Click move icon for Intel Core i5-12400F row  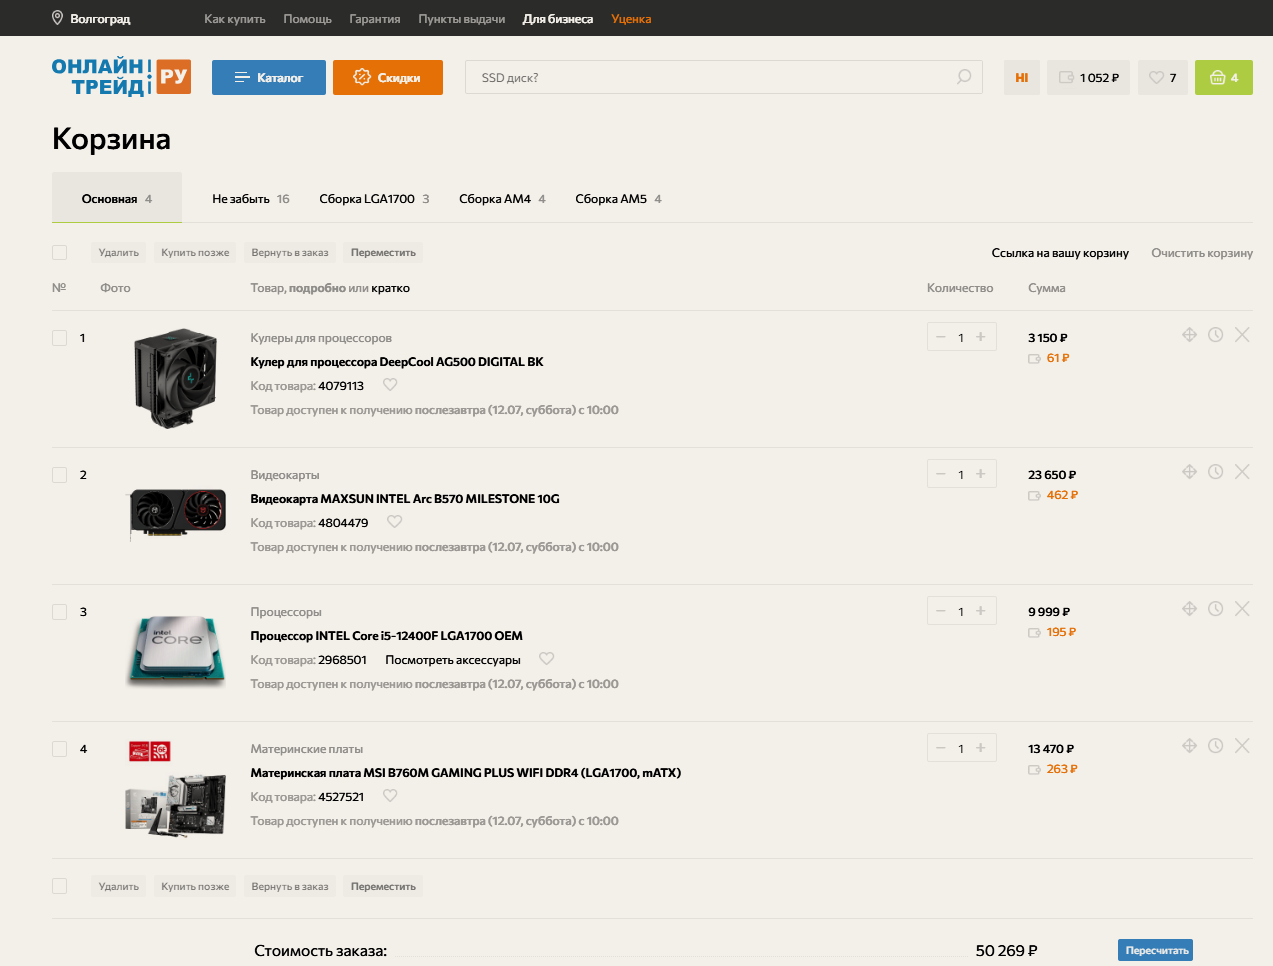click(x=1189, y=609)
